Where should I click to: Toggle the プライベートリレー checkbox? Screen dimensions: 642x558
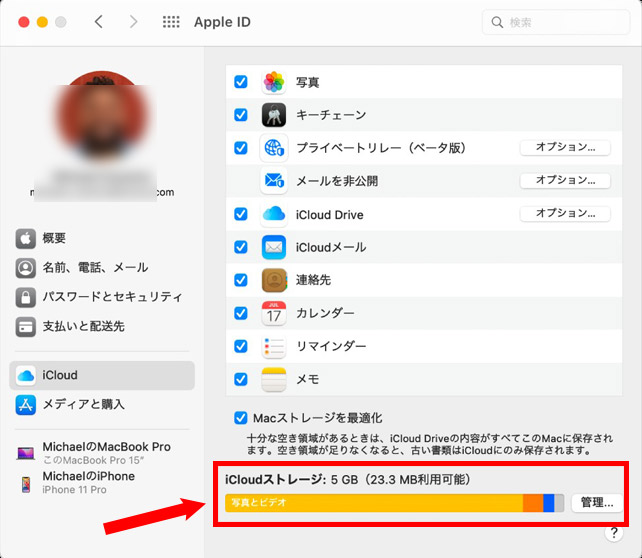[241, 148]
